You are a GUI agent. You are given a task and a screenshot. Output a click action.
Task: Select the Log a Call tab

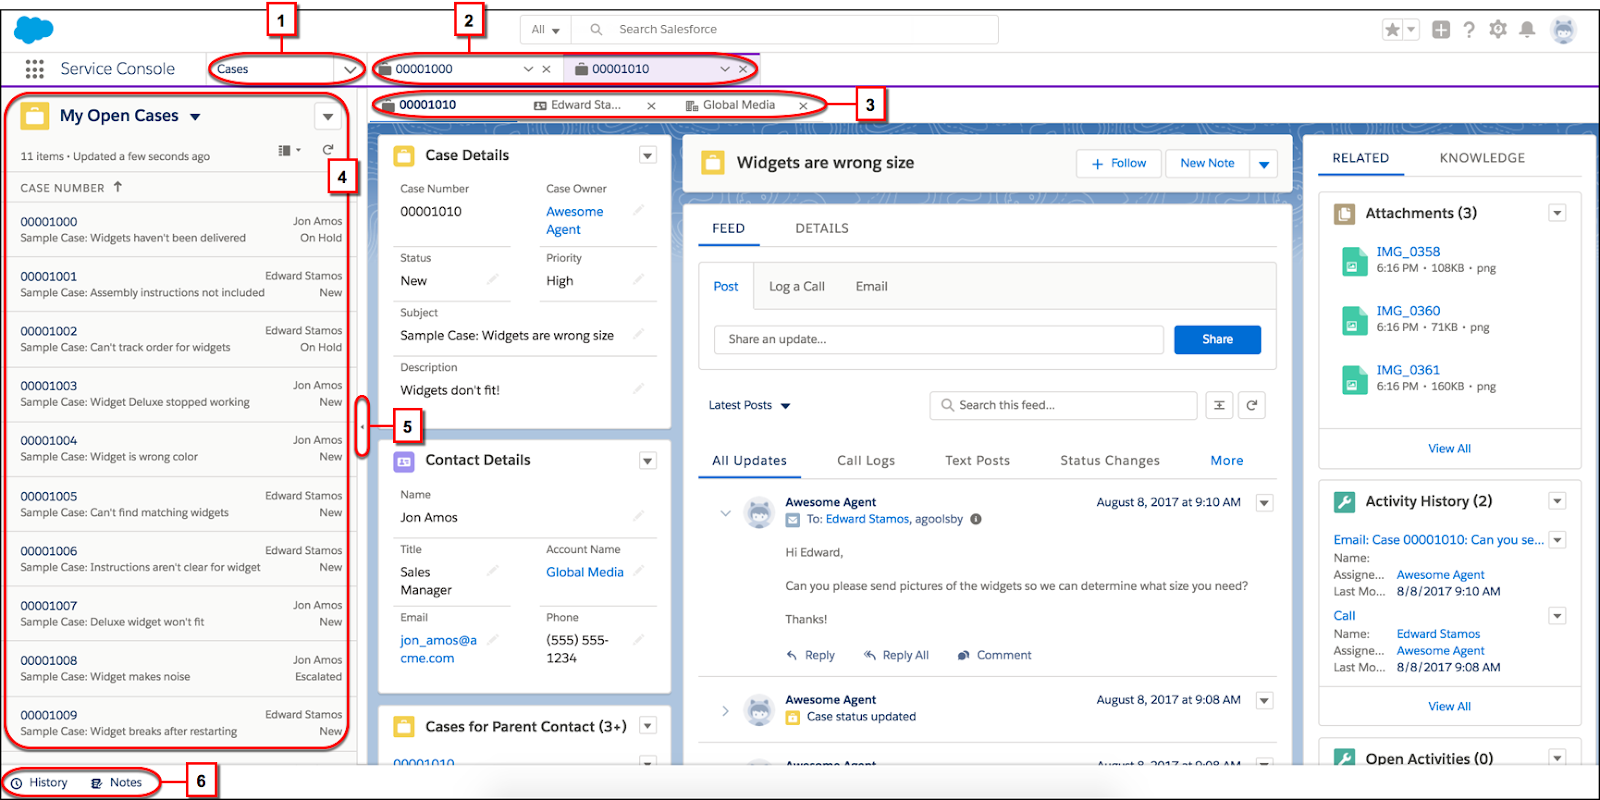click(x=797, y=286)
